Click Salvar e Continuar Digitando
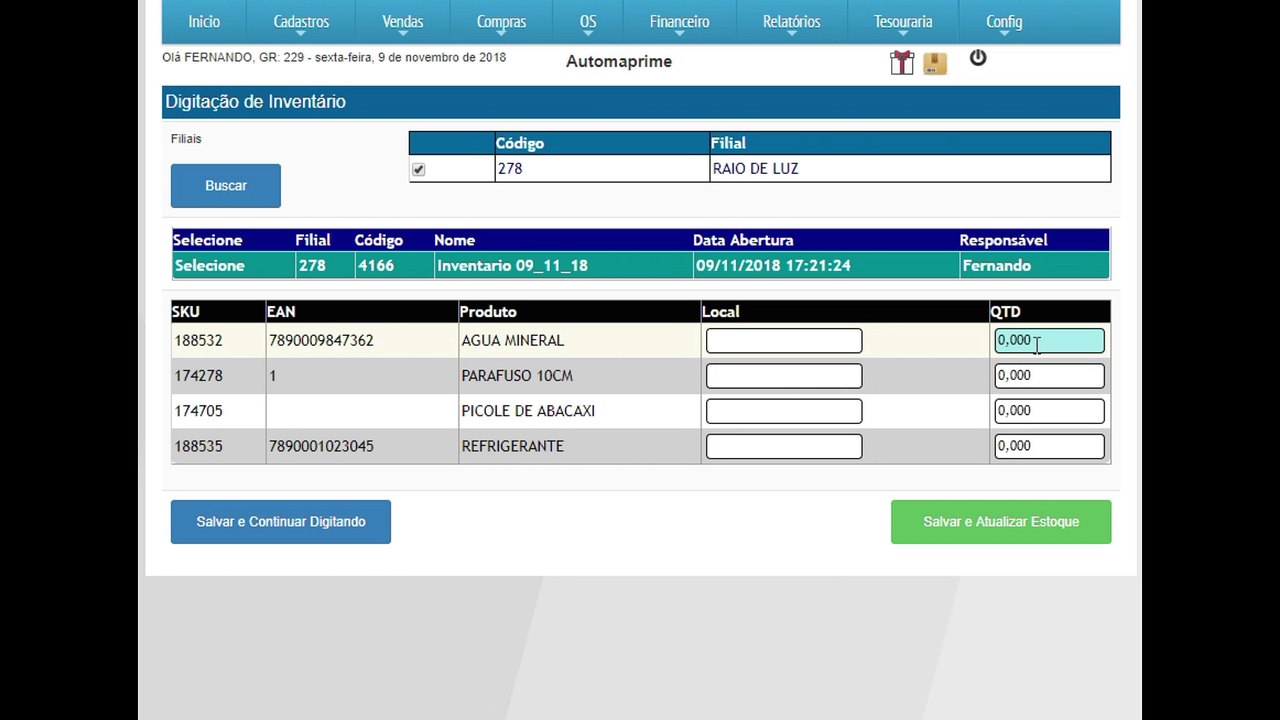The width and height of the screenshot is (1280, 720). pyautogui.click(x=281, y=522)
